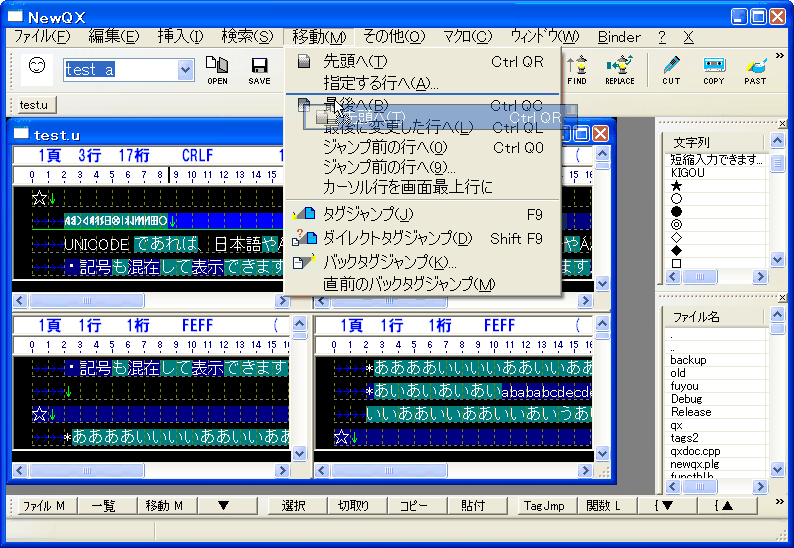The height and width of the screenshot is (548, 794).
Task: Select backup in the file list
Action: (688, 360)
